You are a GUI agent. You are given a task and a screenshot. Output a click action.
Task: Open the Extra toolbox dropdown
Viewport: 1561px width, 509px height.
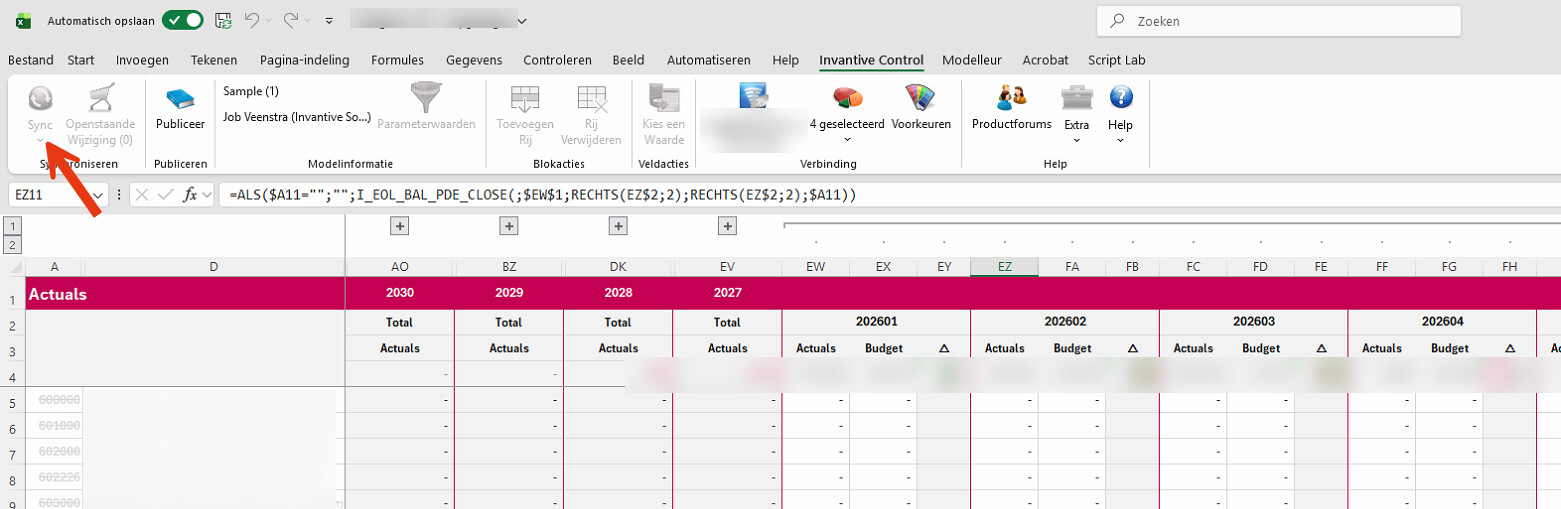[1076, 139]
